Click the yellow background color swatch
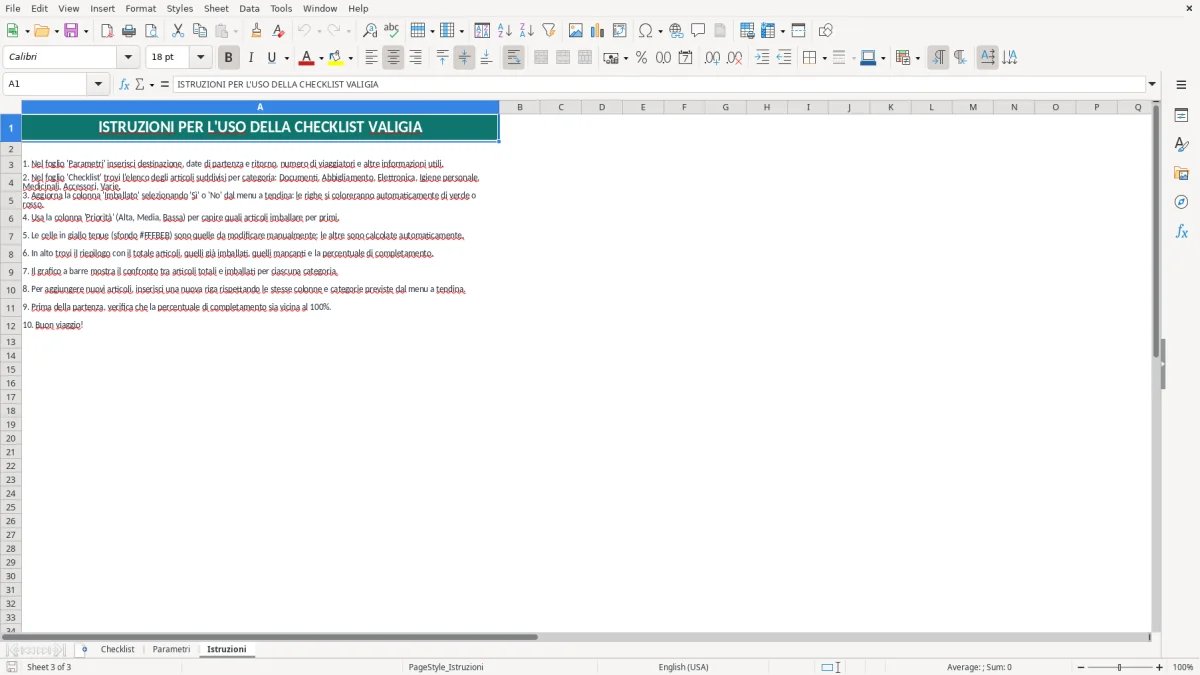Image resolution: width=1200 pixels, height=675 pixels. (337, 58)
